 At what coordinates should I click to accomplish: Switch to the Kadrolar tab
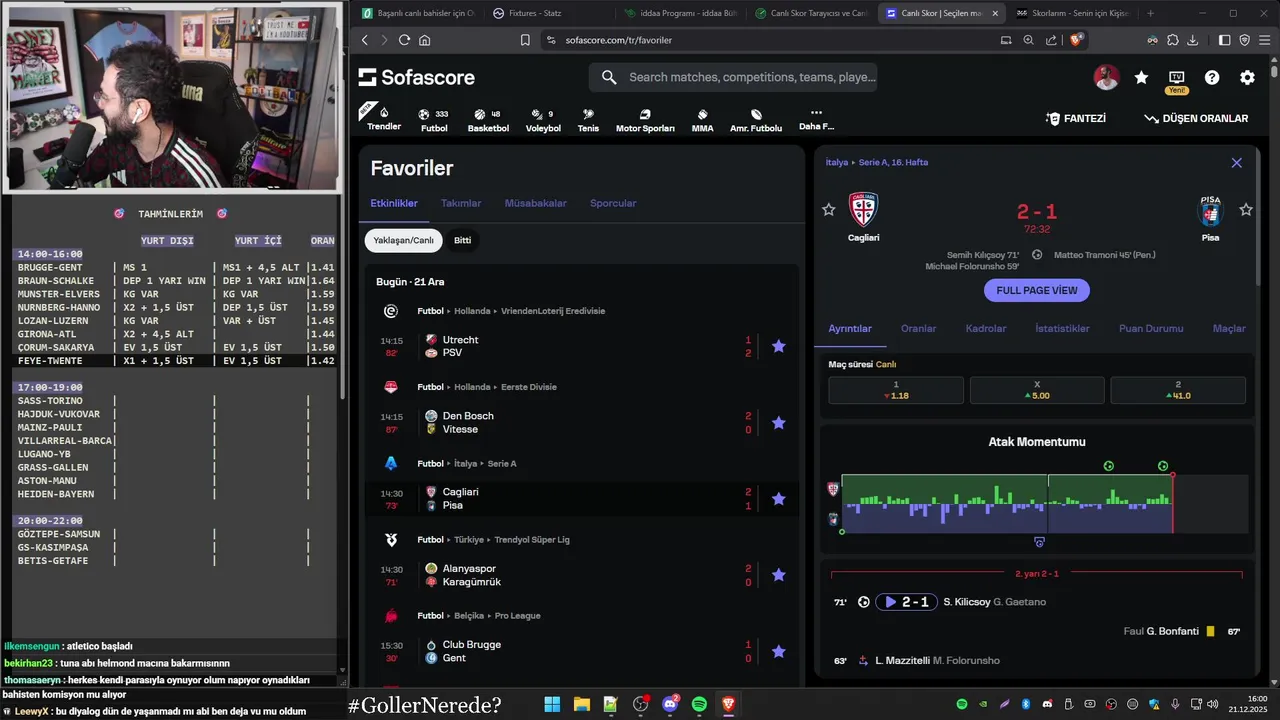(986, 328)
